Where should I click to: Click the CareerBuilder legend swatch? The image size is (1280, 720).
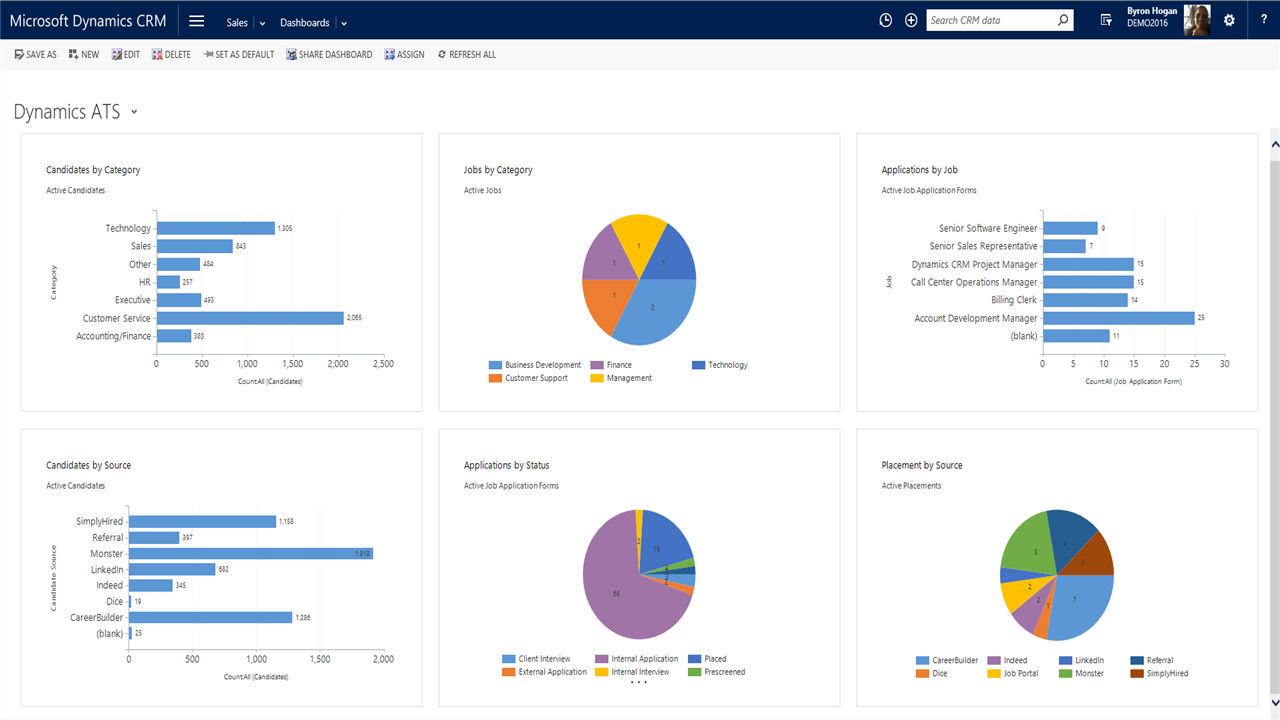[x=922, y=660]
